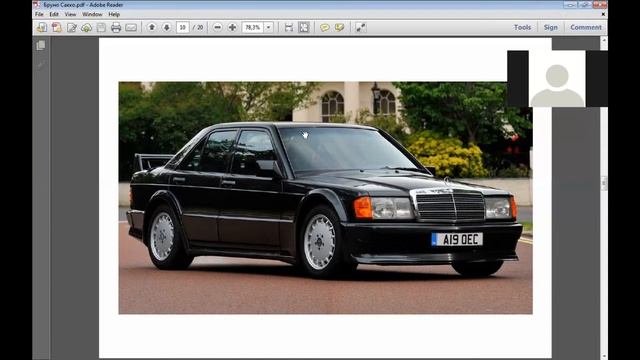Image resolution: width=640 pixels, height=360 pixels.
Task: Click the cloud upload toolbar icon
Action: [87, 27]
